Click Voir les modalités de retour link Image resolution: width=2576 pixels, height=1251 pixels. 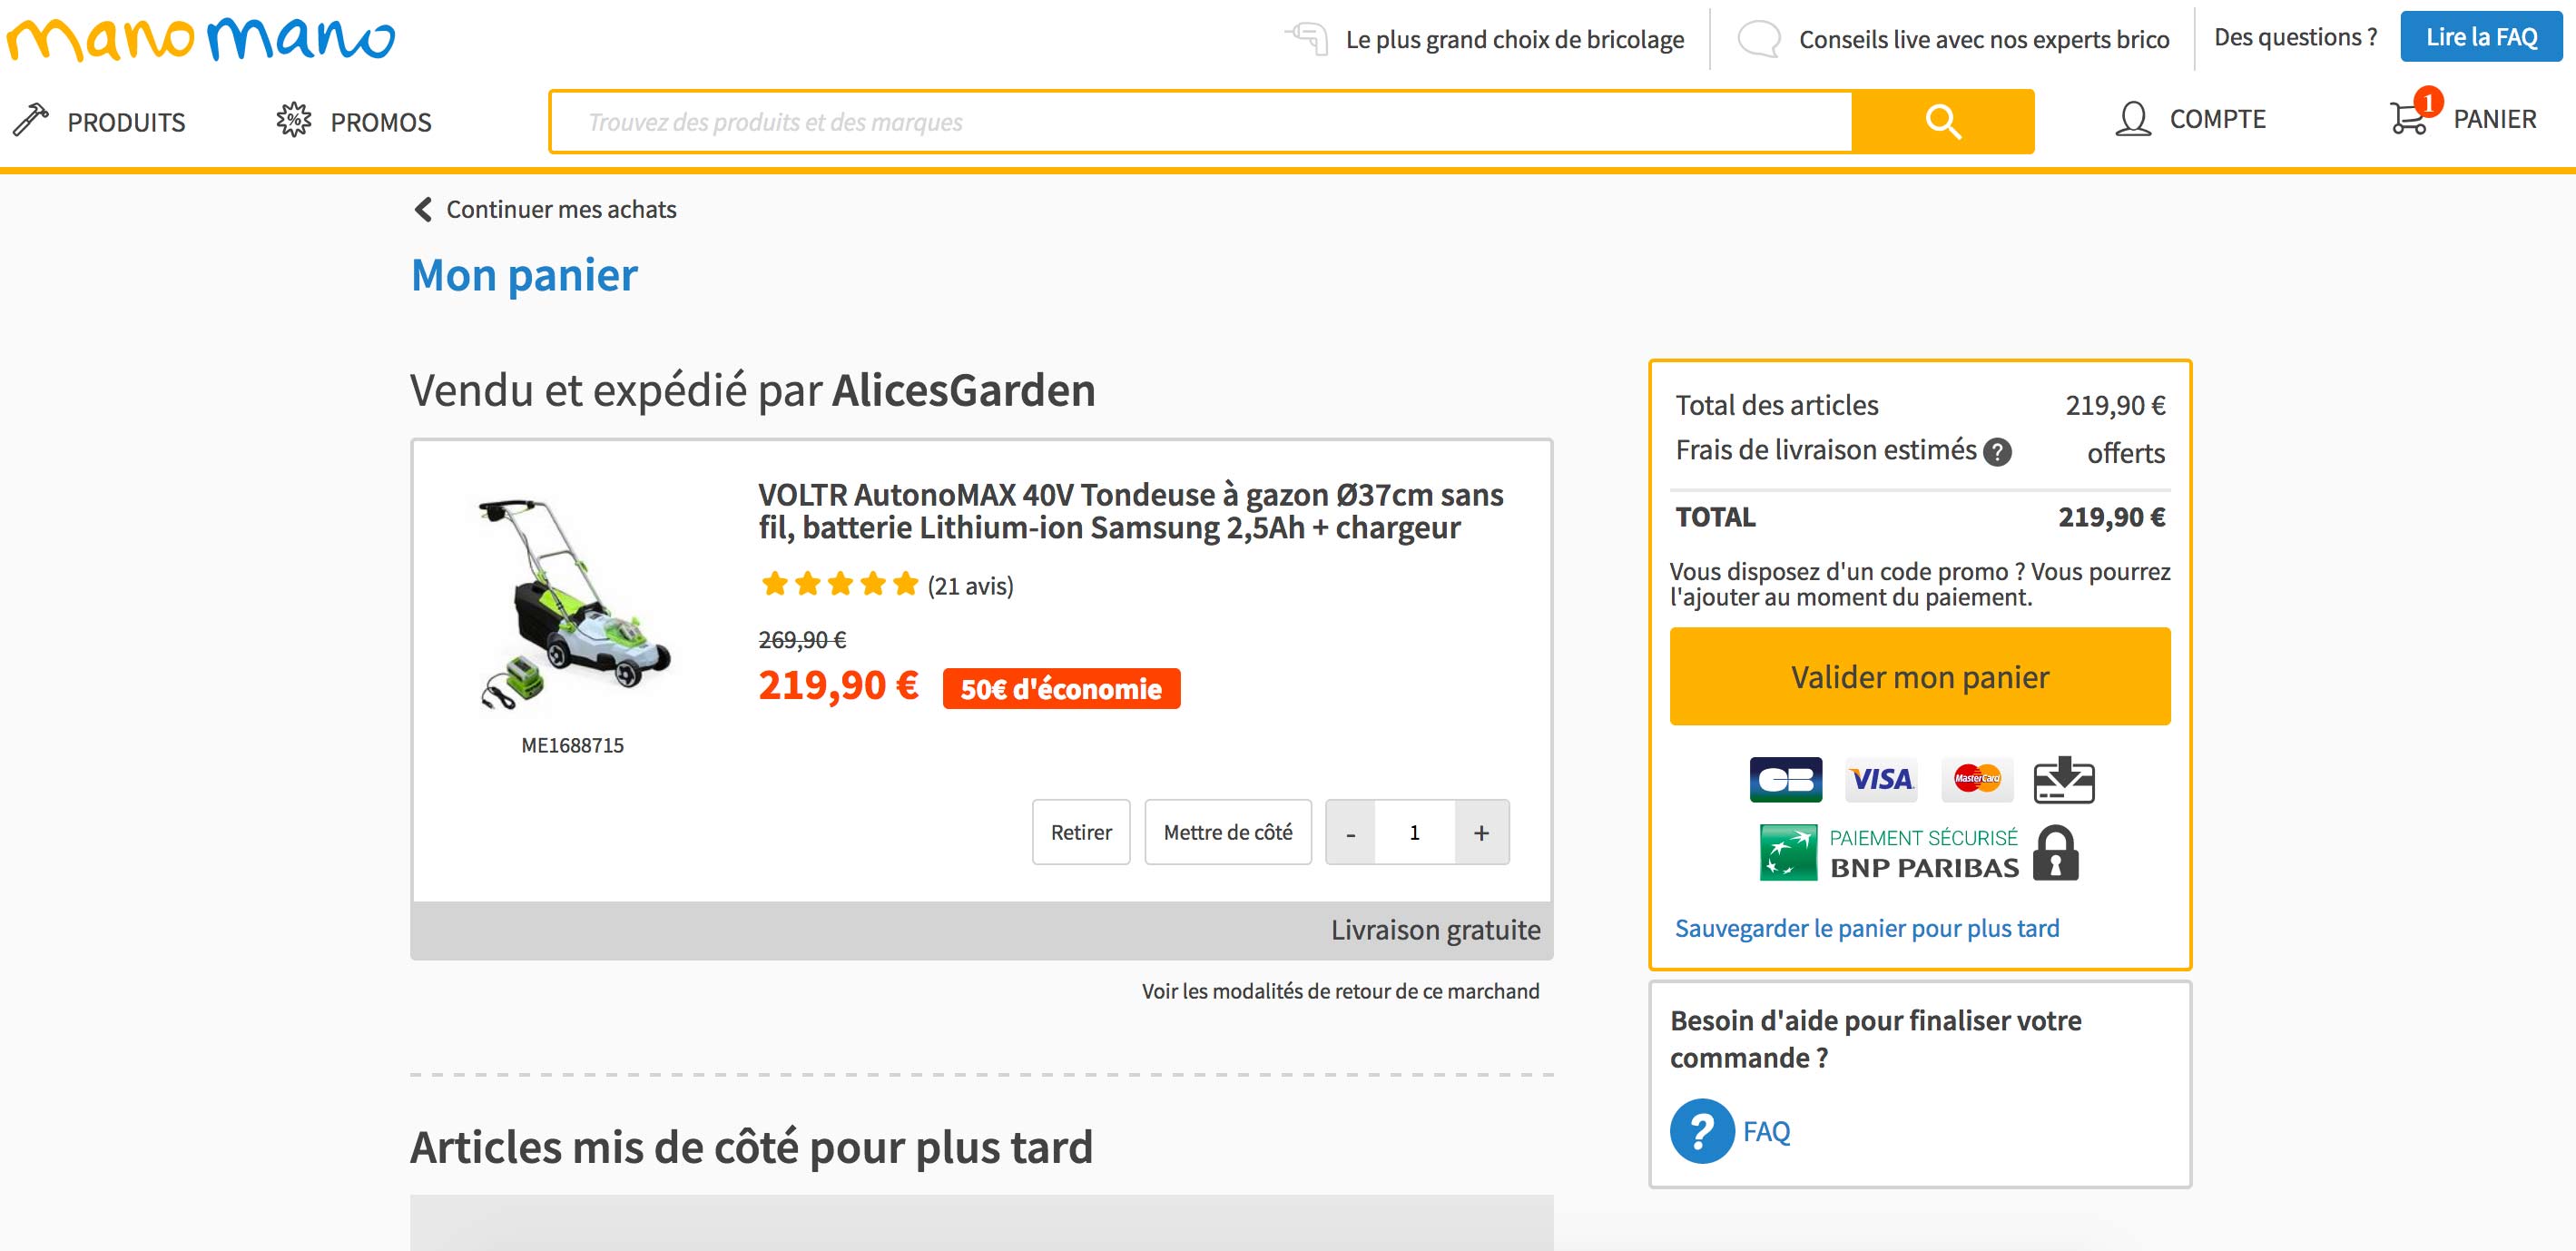1341,991
